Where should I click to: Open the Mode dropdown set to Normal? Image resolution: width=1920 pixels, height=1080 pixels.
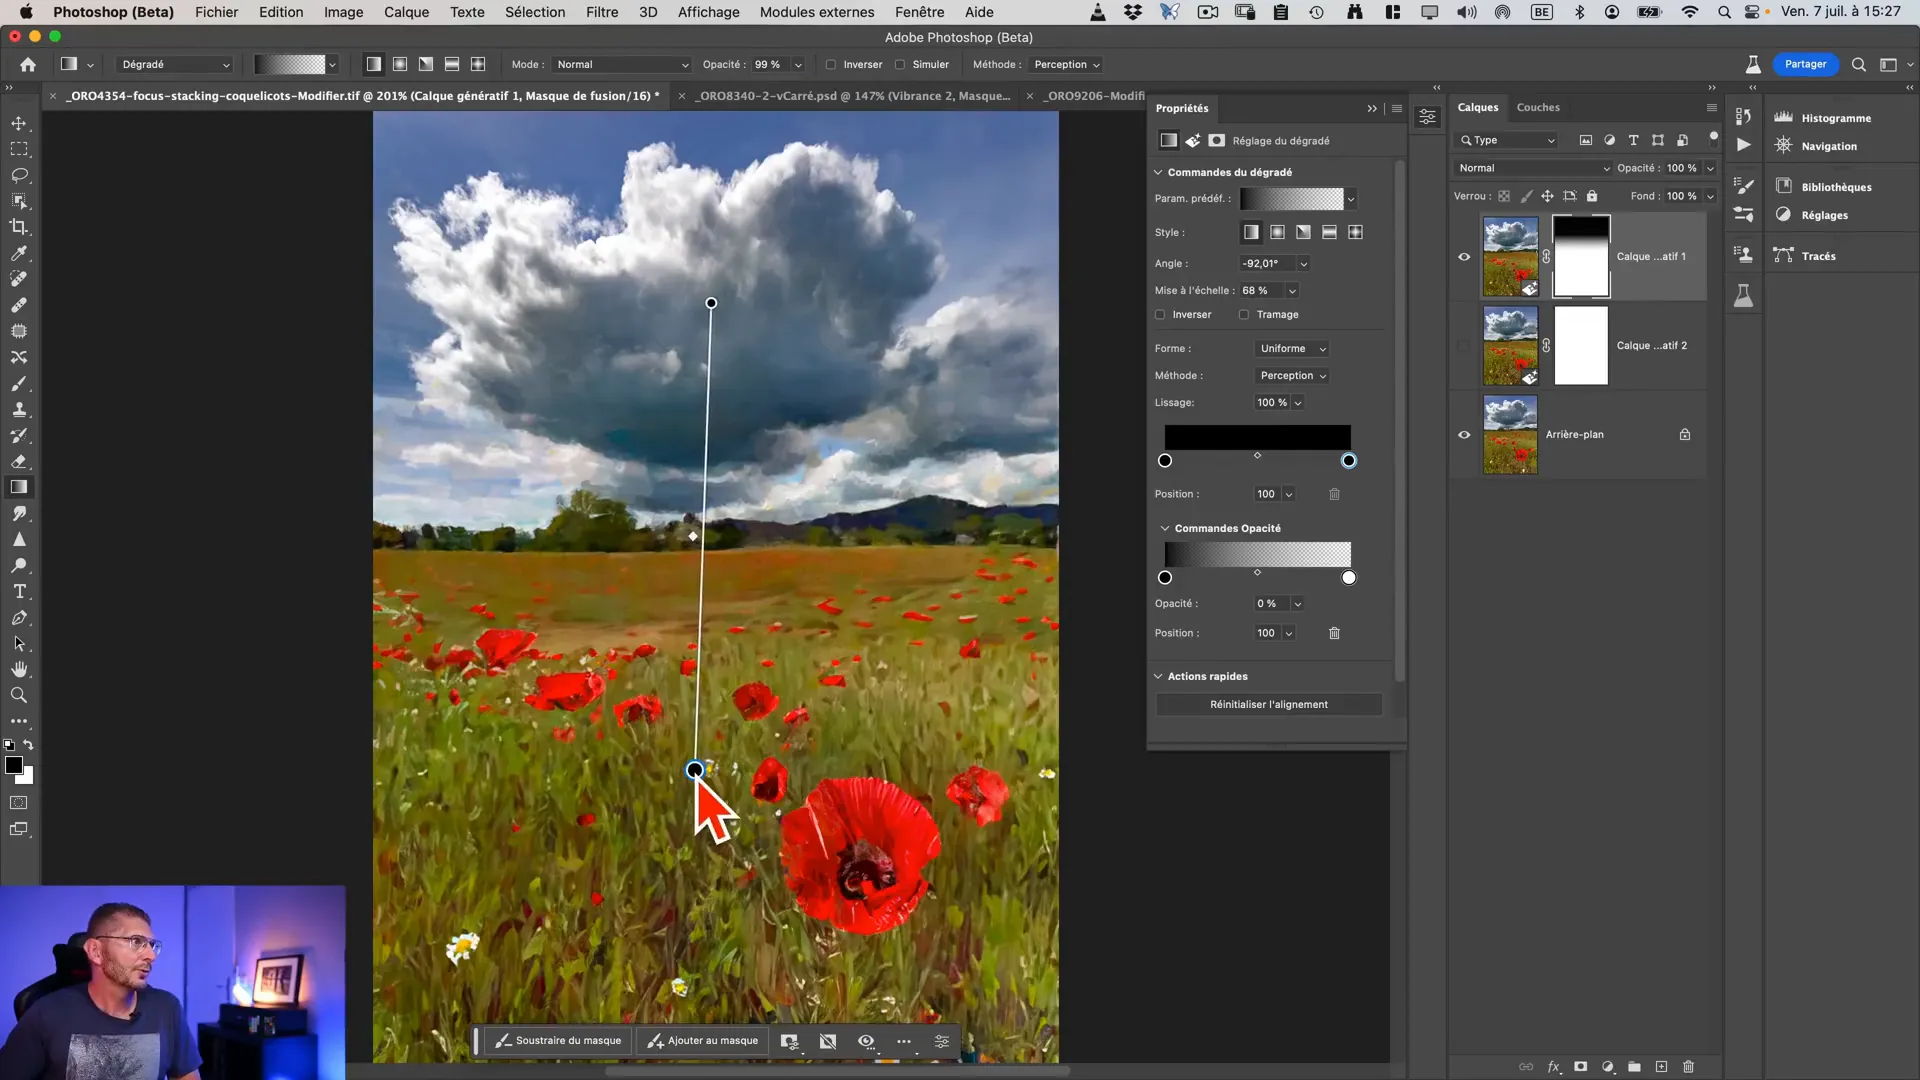622,64
